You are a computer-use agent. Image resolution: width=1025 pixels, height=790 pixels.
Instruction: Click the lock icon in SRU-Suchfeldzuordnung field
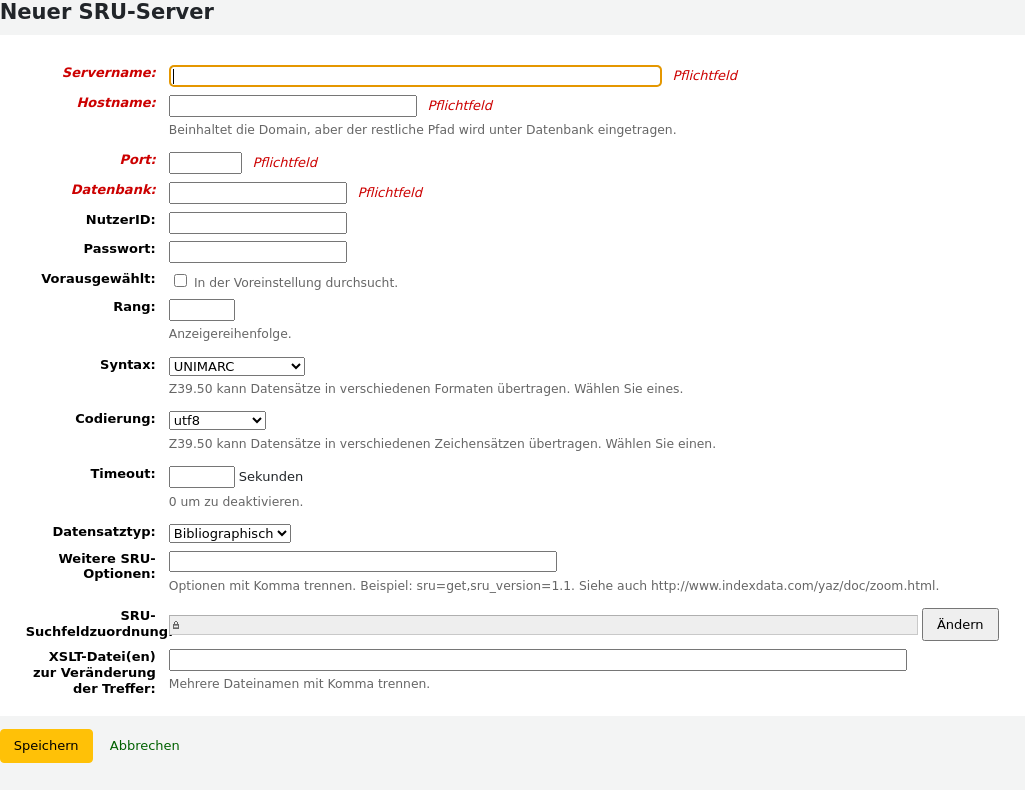point(176,624)
